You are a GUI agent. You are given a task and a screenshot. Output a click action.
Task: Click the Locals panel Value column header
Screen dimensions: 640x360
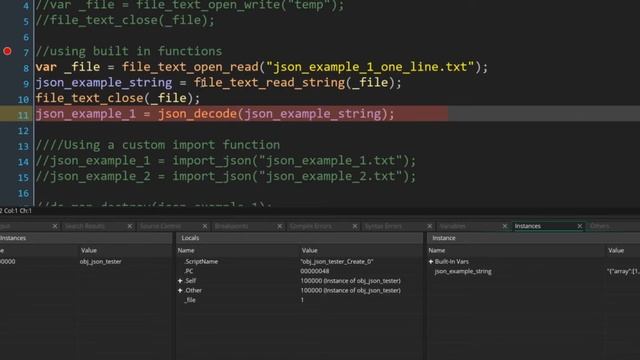click(310, 251)
